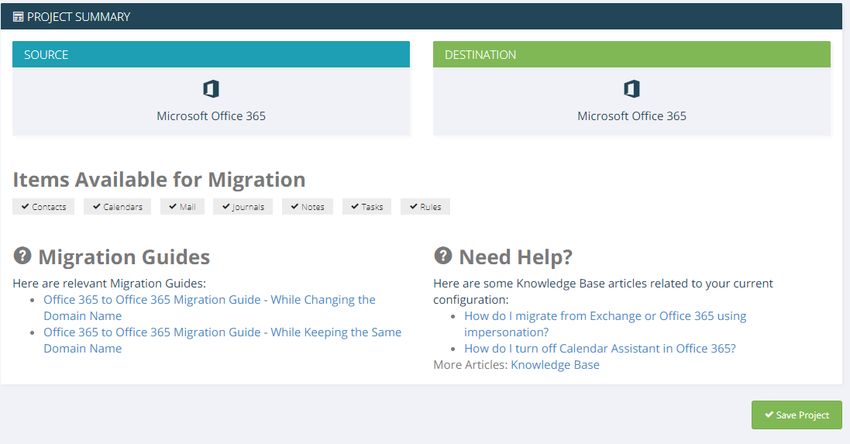Toggle the Rules migration item

(425, 207)
